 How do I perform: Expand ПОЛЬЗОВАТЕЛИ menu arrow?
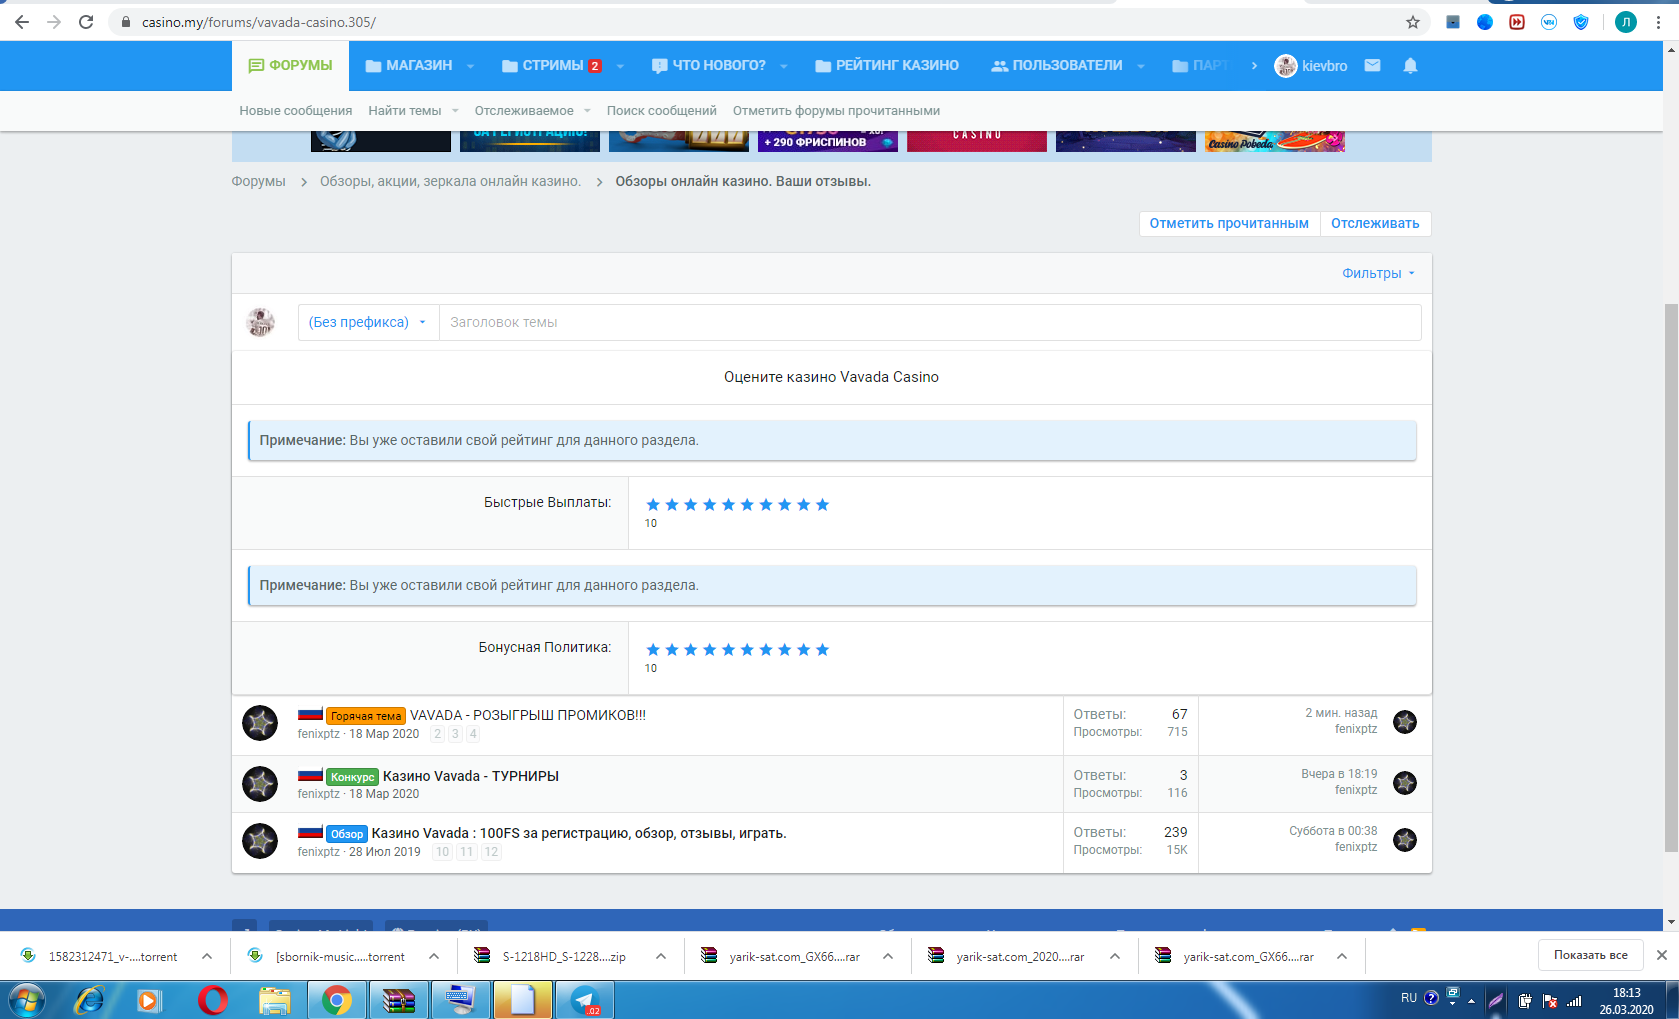(x=1141, y=66)
